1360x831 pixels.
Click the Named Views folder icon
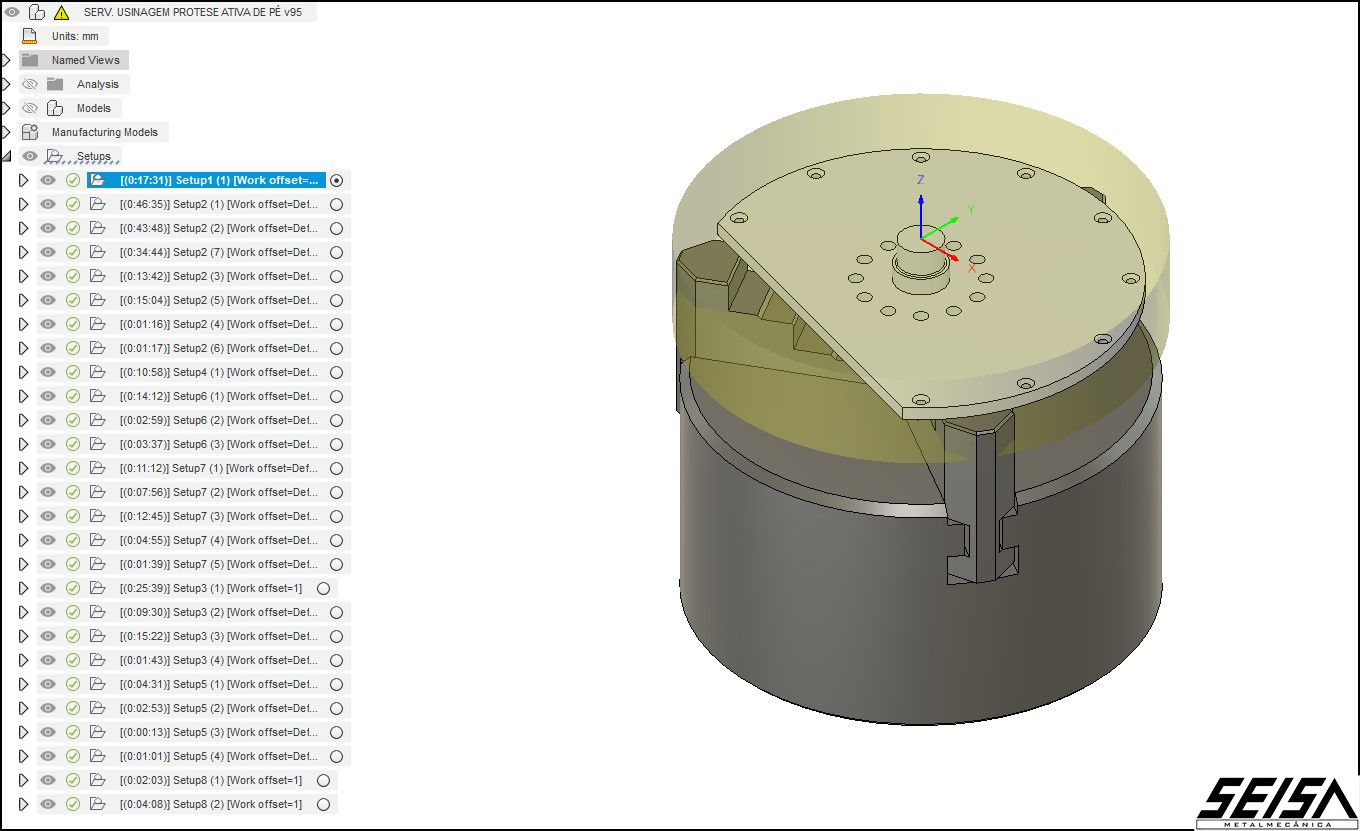pos(30,60)
